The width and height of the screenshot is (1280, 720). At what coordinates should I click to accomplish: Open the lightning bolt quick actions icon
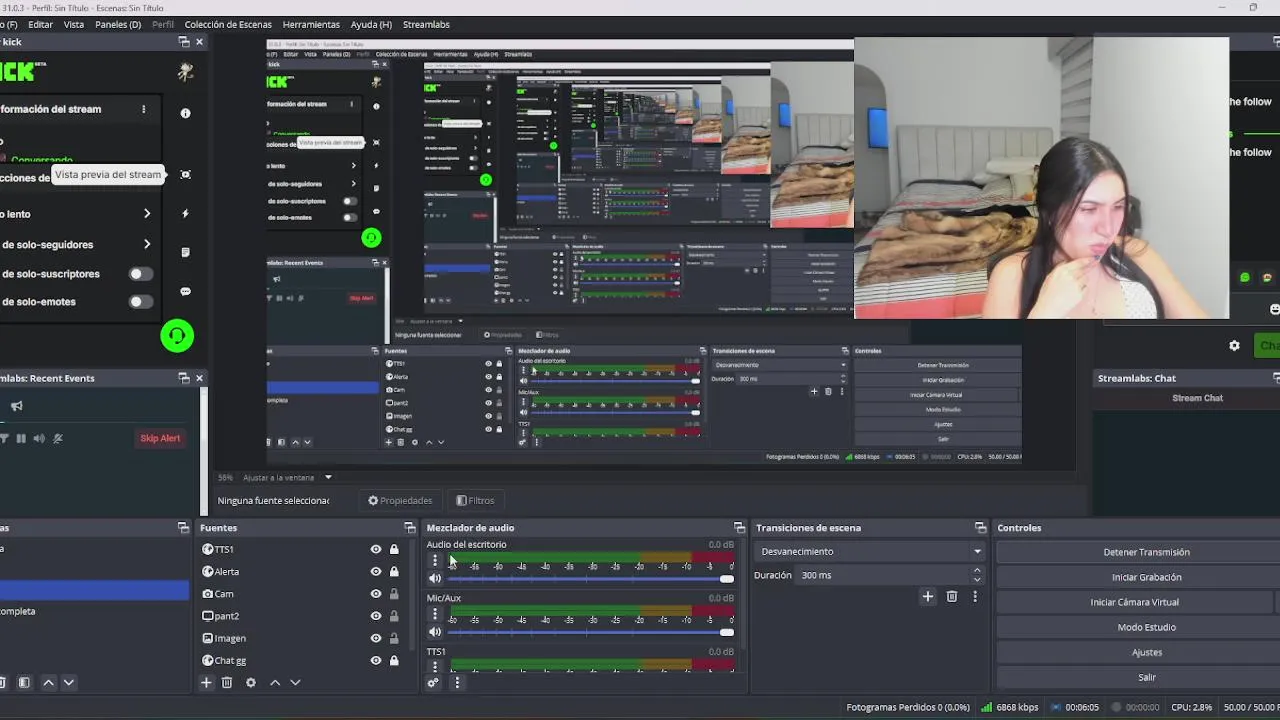point(185,213)
